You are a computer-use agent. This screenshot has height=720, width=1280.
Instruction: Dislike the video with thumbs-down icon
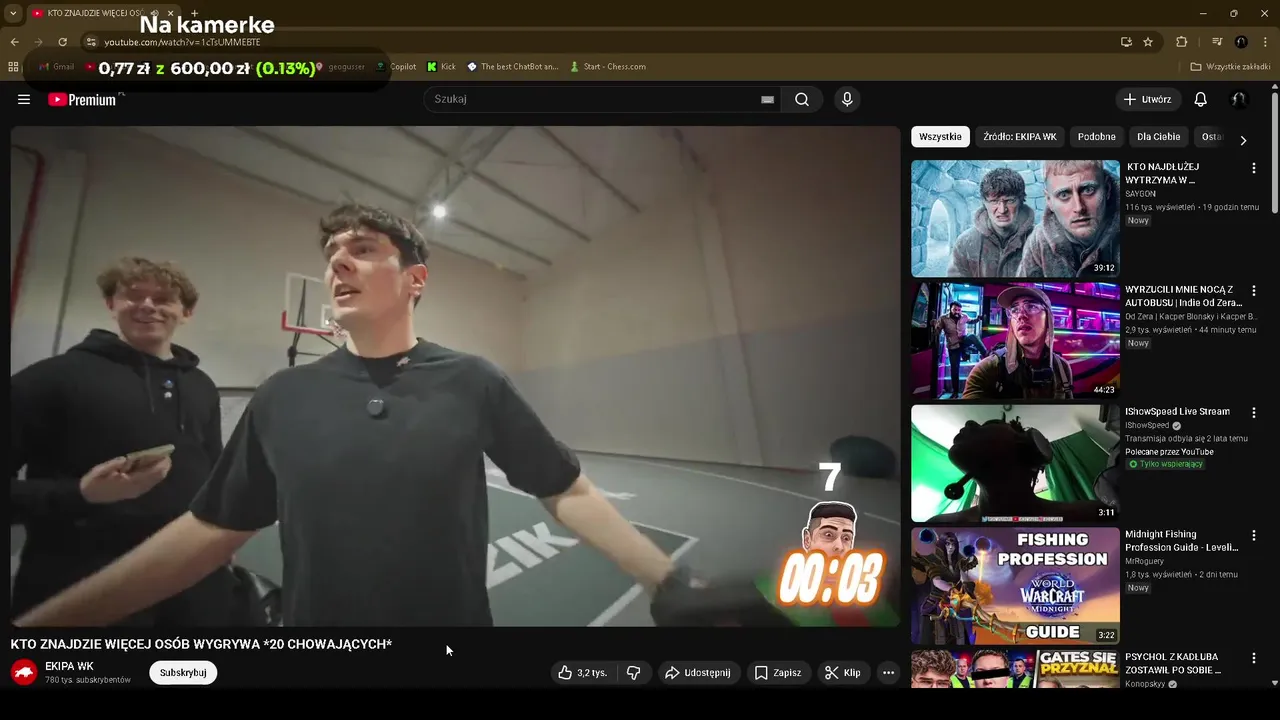(x=634, y=673)
